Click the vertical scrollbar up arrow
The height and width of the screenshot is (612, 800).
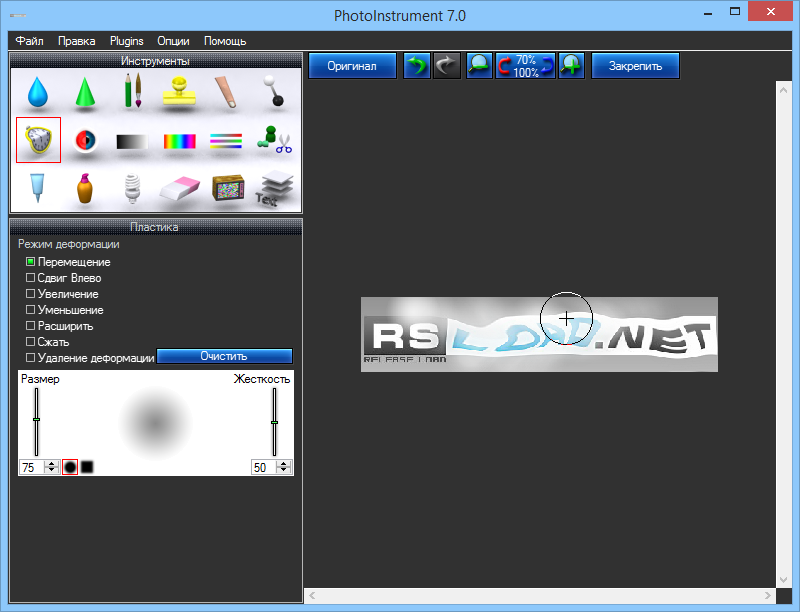784,90
